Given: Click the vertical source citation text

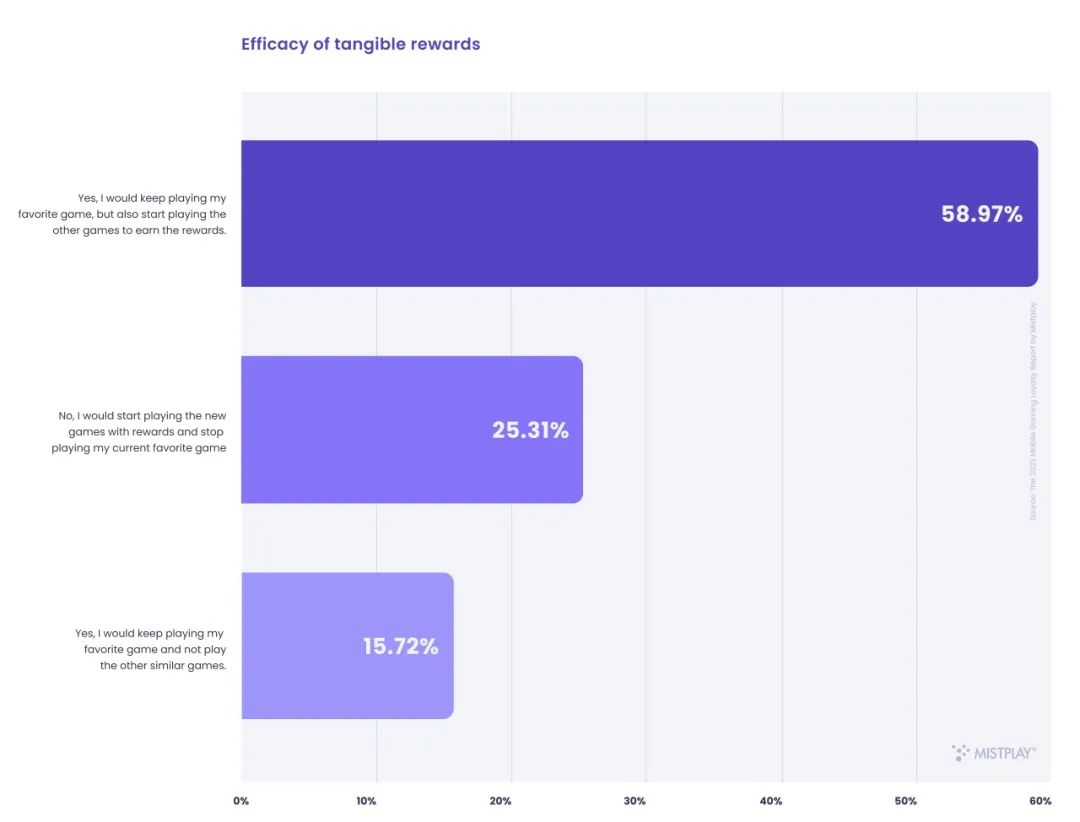Looking at the screenshot, I should click(x=1033, y=411).
